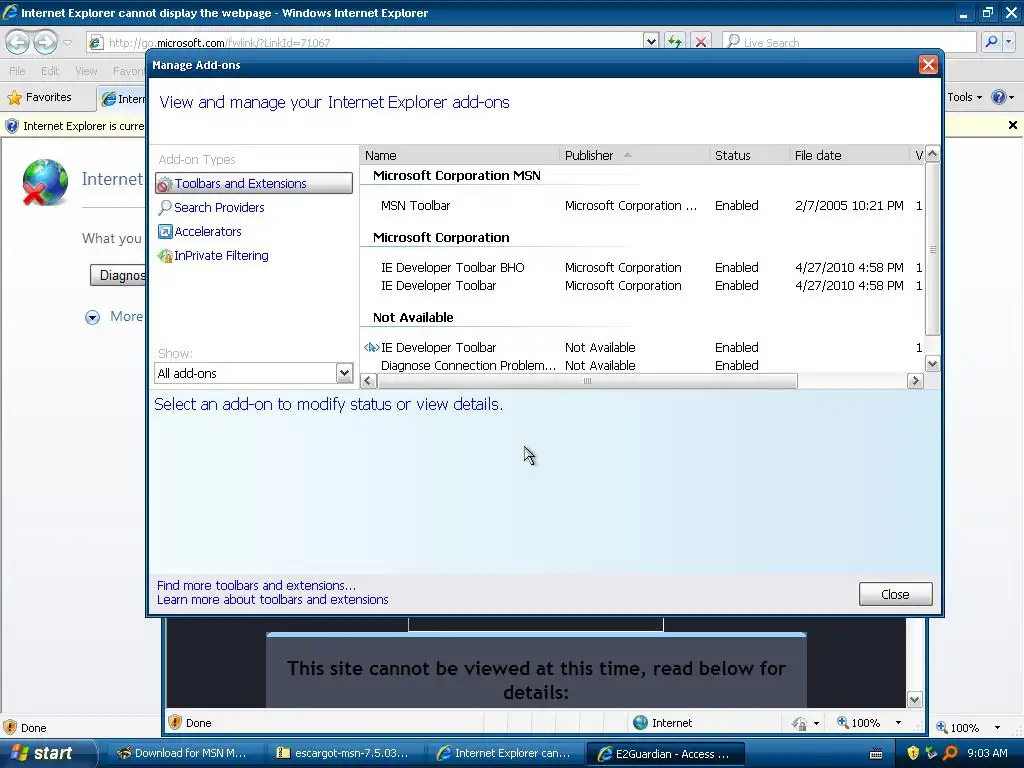Open the Show add-ons dropdown

pos(344,373)
